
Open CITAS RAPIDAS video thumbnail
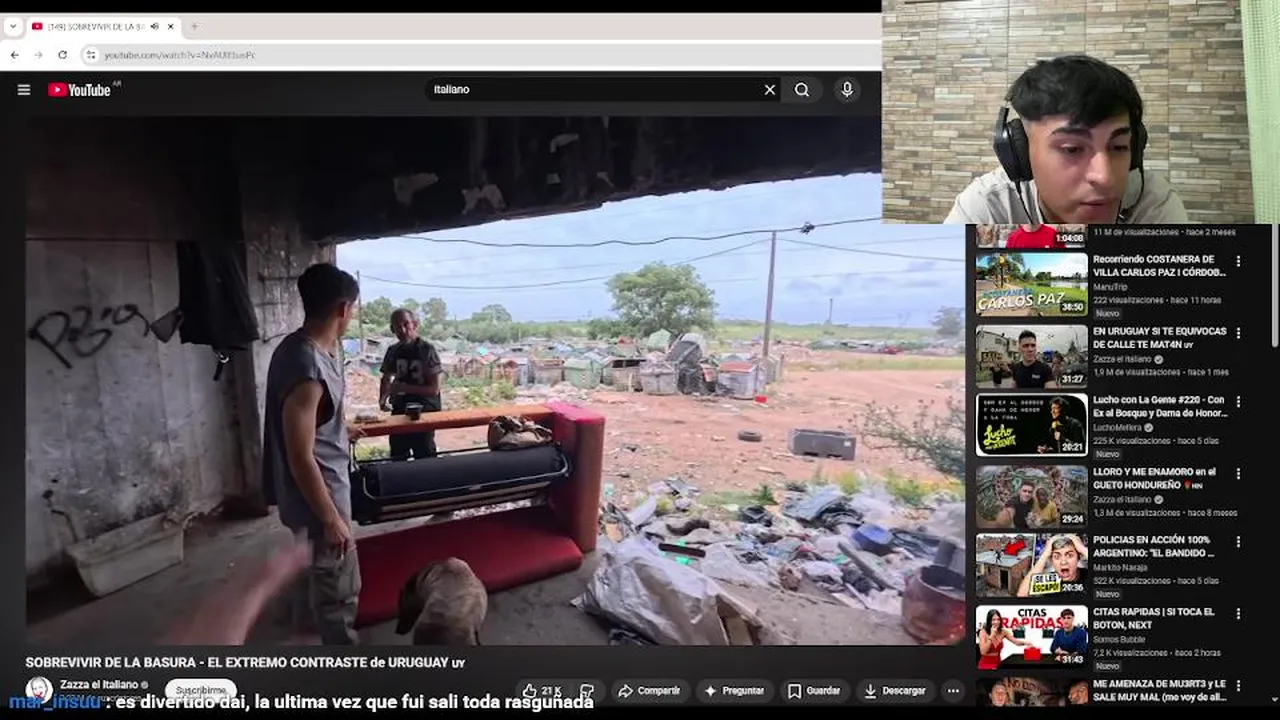pyautogui.click(x=1031, y=637)
